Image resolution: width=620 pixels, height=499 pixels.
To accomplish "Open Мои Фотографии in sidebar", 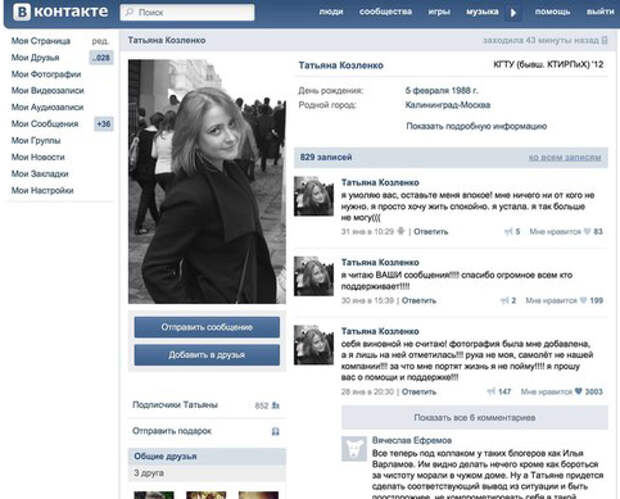I will 46,74.
